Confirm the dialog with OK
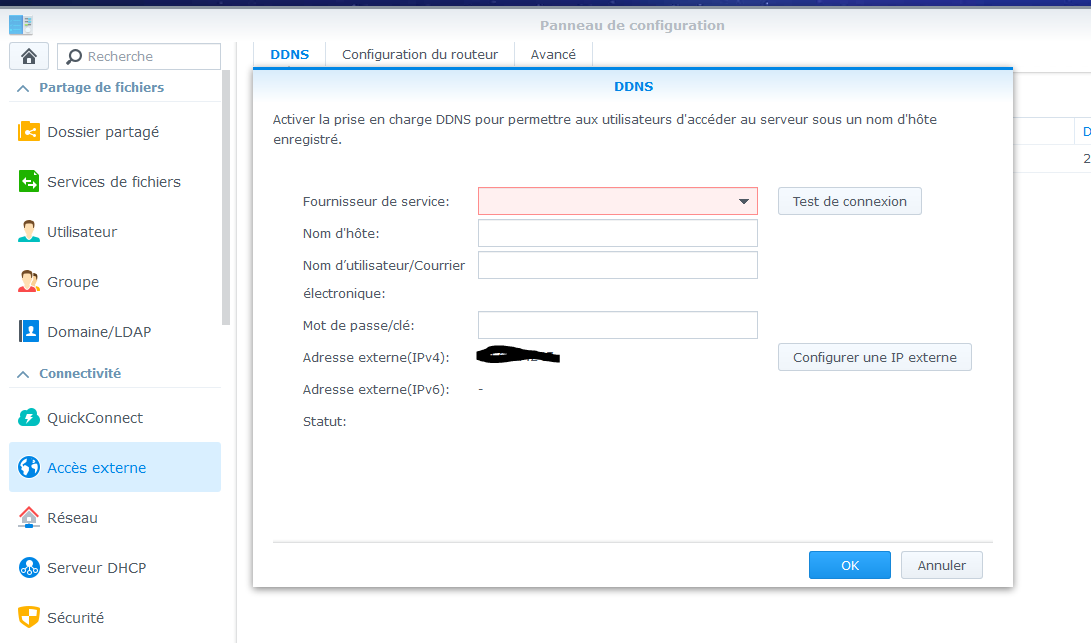 [850, 565]
